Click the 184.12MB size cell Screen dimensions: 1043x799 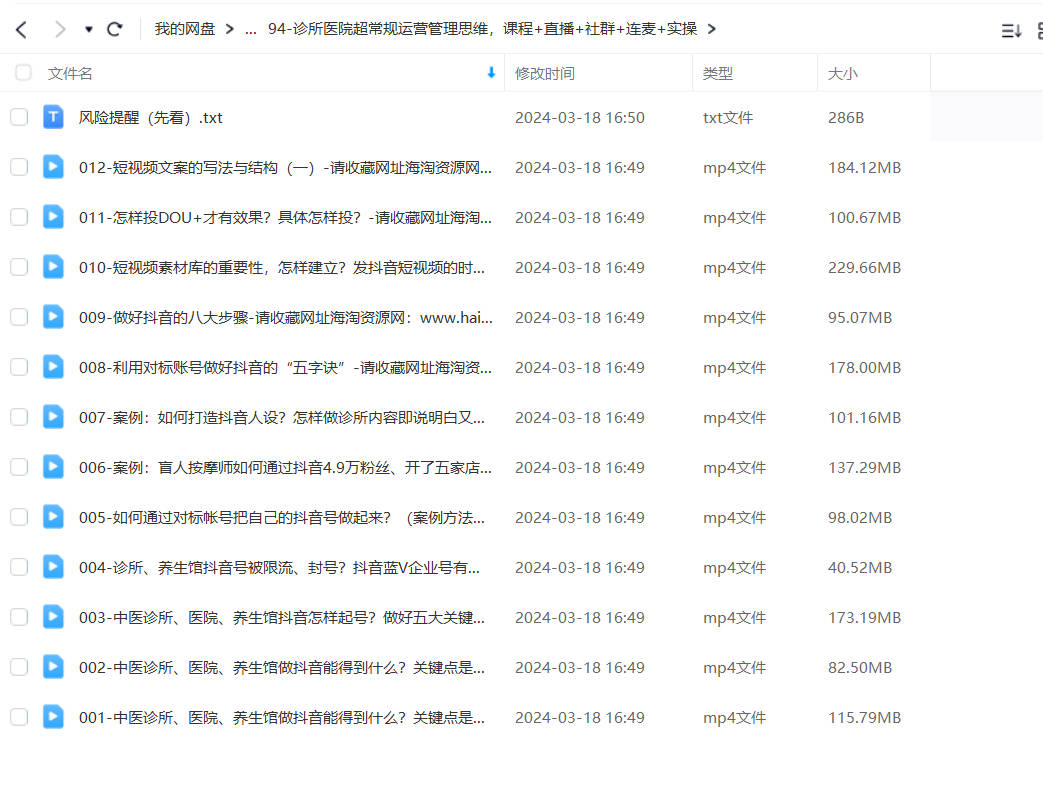point(865,168)
